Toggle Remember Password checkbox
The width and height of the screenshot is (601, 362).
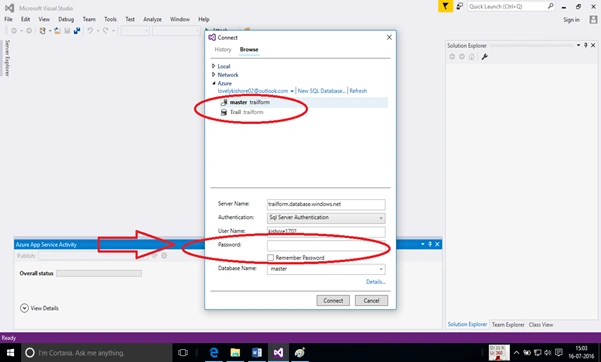click(x=271, y=258)
